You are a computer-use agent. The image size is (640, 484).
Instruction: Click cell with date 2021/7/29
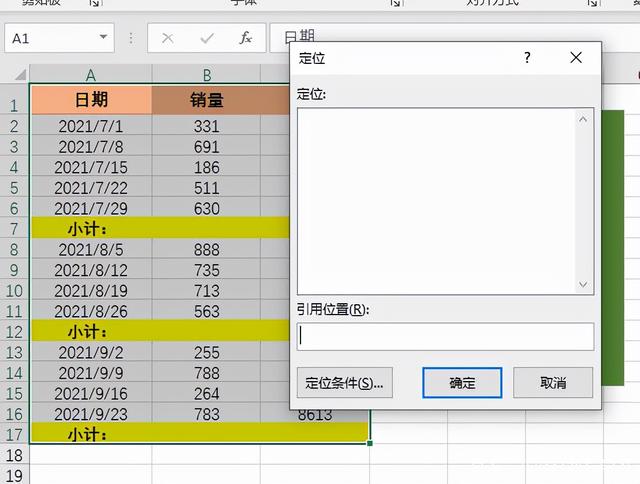(x=91, y=208)
